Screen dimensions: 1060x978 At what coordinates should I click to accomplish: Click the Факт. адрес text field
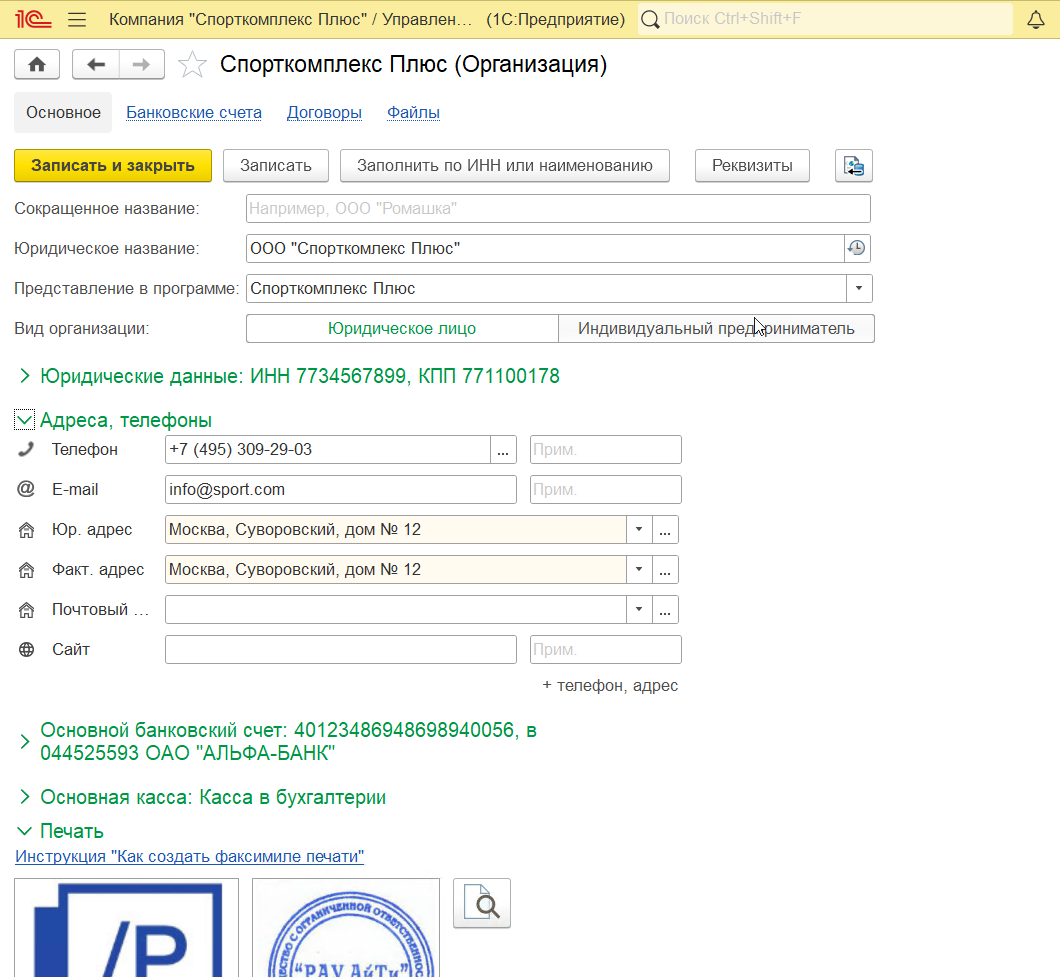pos(396,570)
